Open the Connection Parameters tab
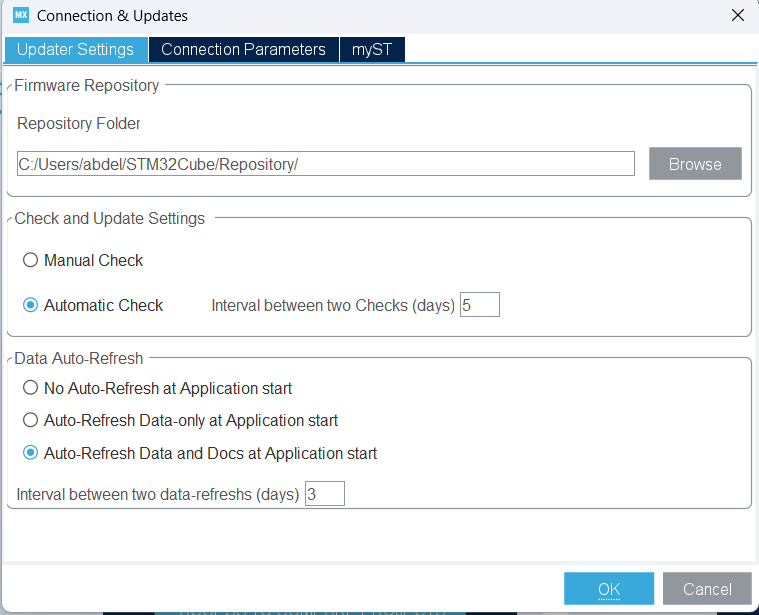This screenshot has height=615, width=759. point(243,49)
